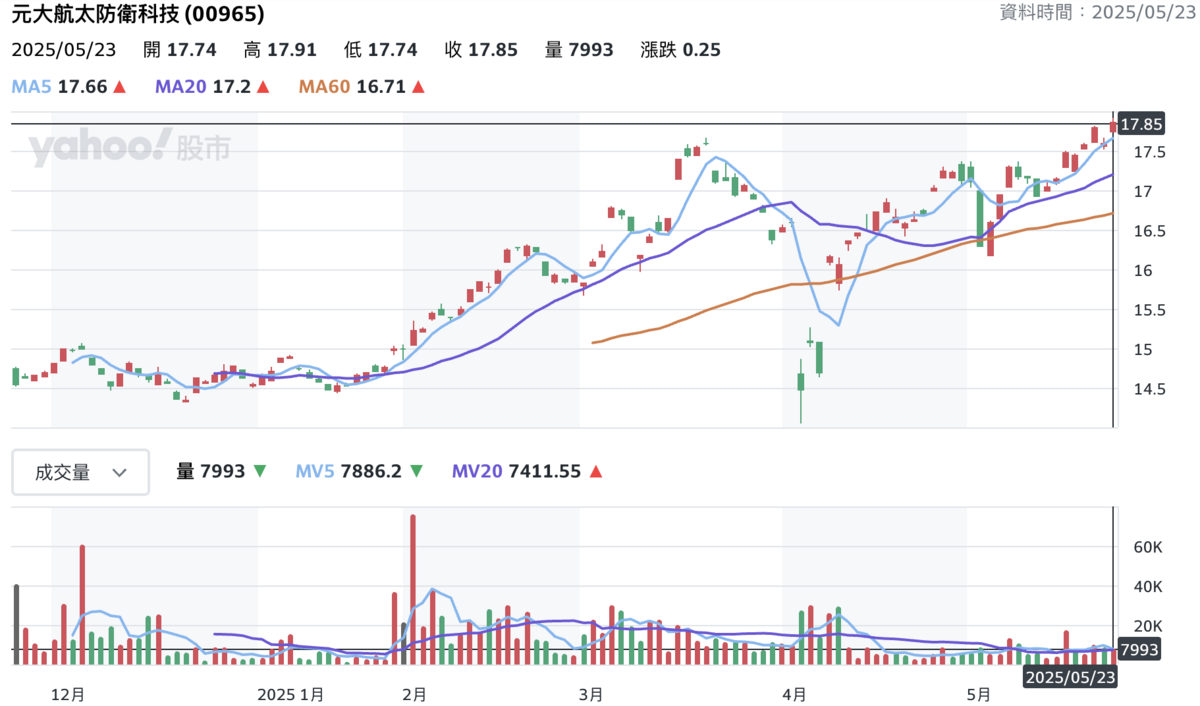Select the MV5 volume average legend
1200x706 pixels.
coord(315,471)
